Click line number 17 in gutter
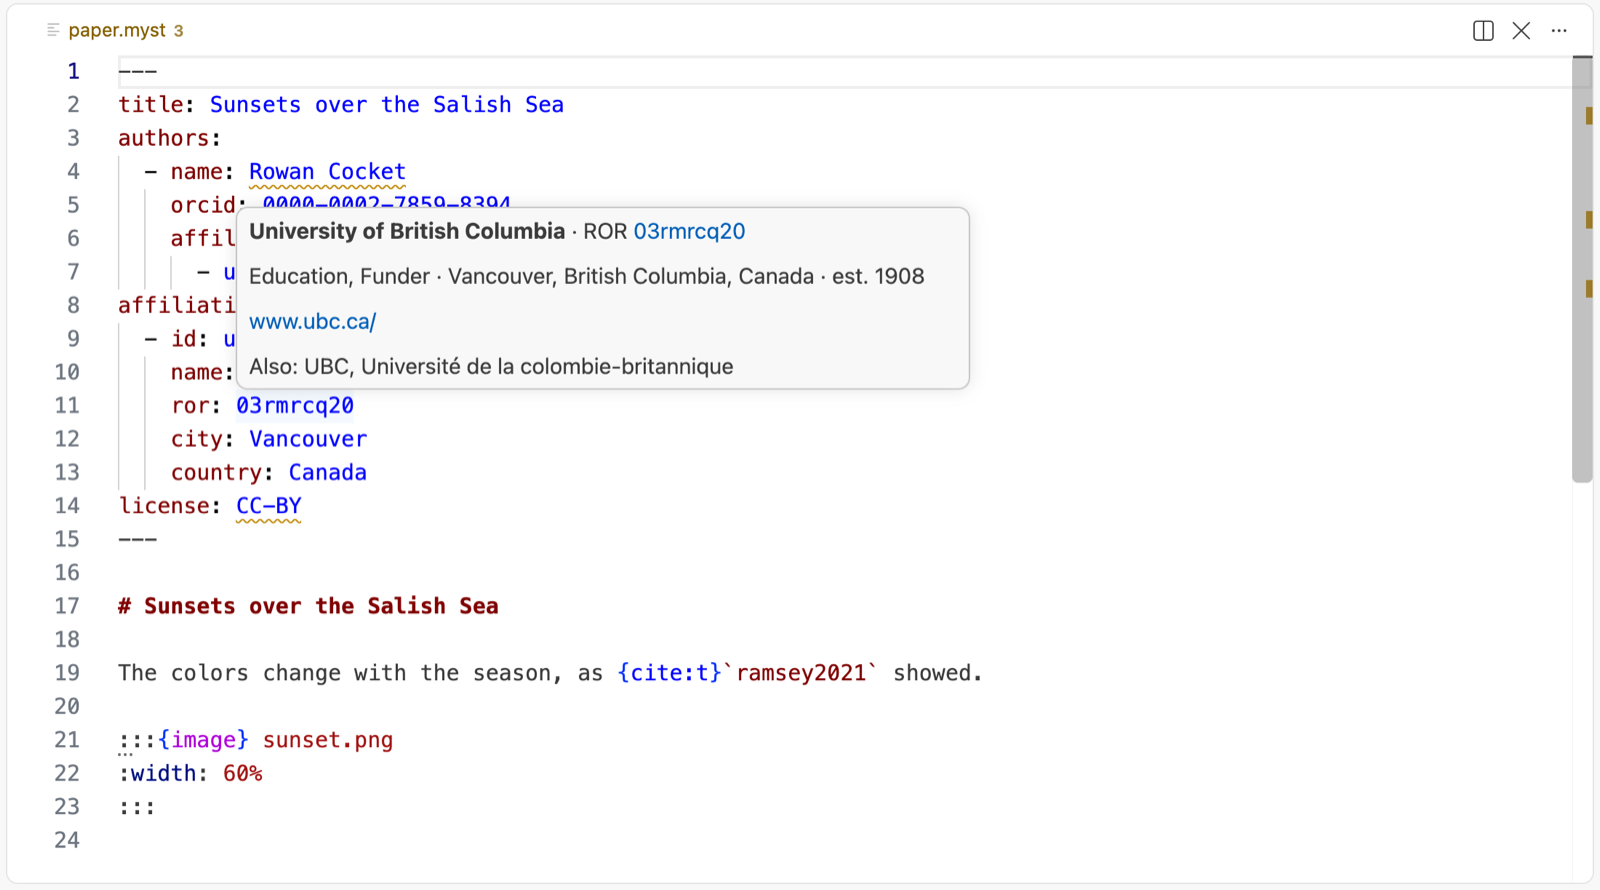The height and width of the screenshot is (890, 1600). point(66,606)
